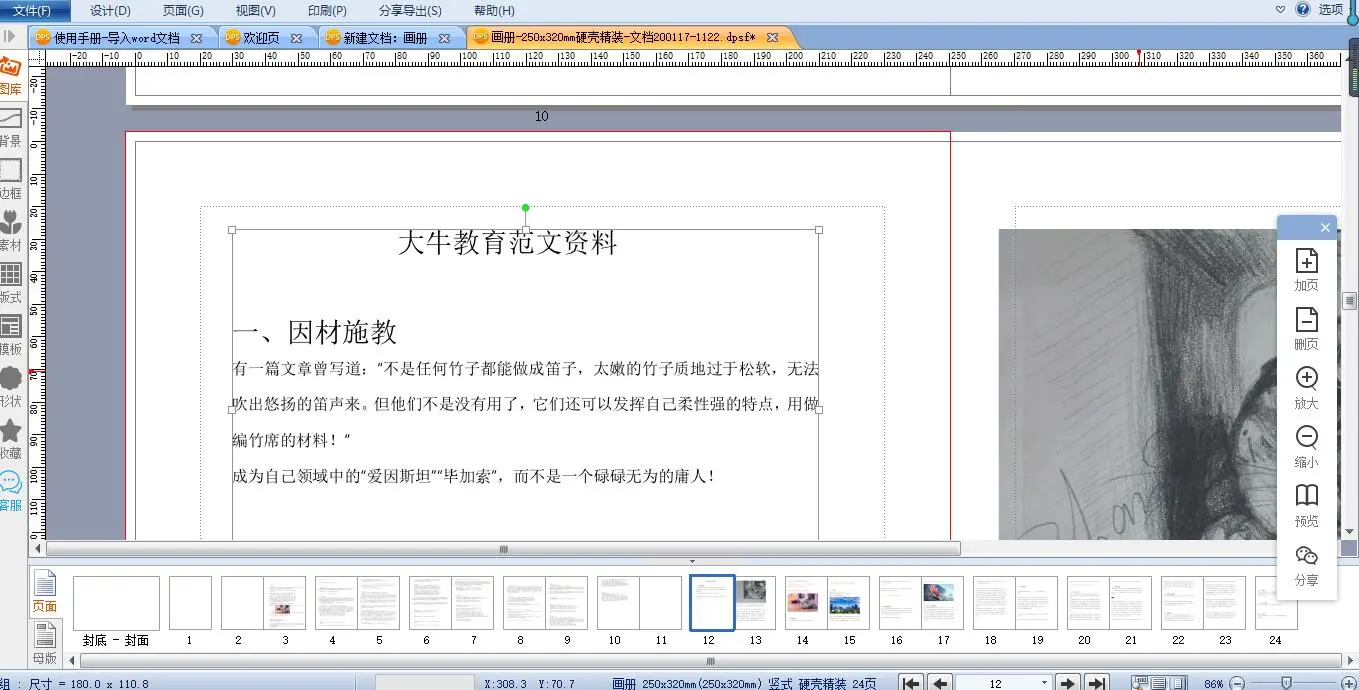Image resolution: width=1359 pixels, height=690 pixels.
Task: Go to the next page arrow button
Action: [x=1068, y=683]
